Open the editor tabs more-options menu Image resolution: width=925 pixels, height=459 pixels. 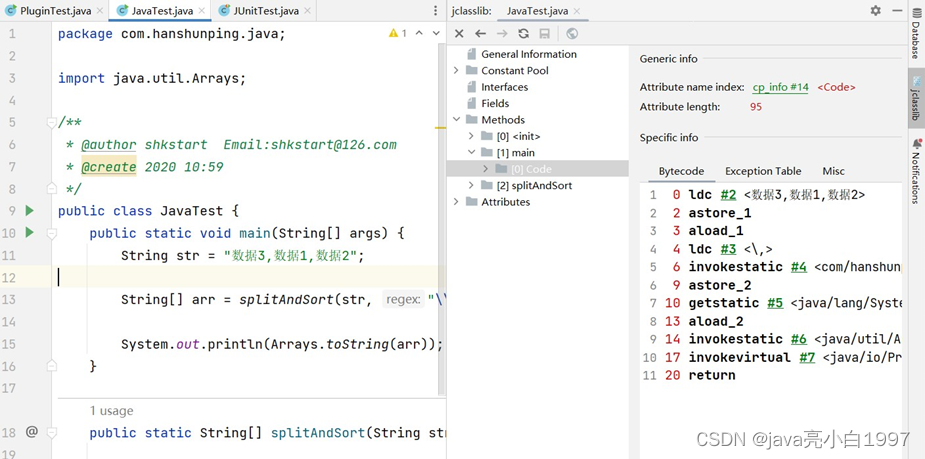coord(435,11)
